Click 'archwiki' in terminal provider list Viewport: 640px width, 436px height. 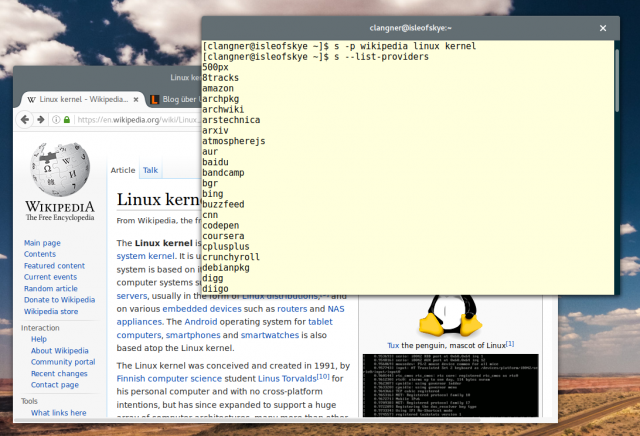pyautogui.click(x=223, y=109)
